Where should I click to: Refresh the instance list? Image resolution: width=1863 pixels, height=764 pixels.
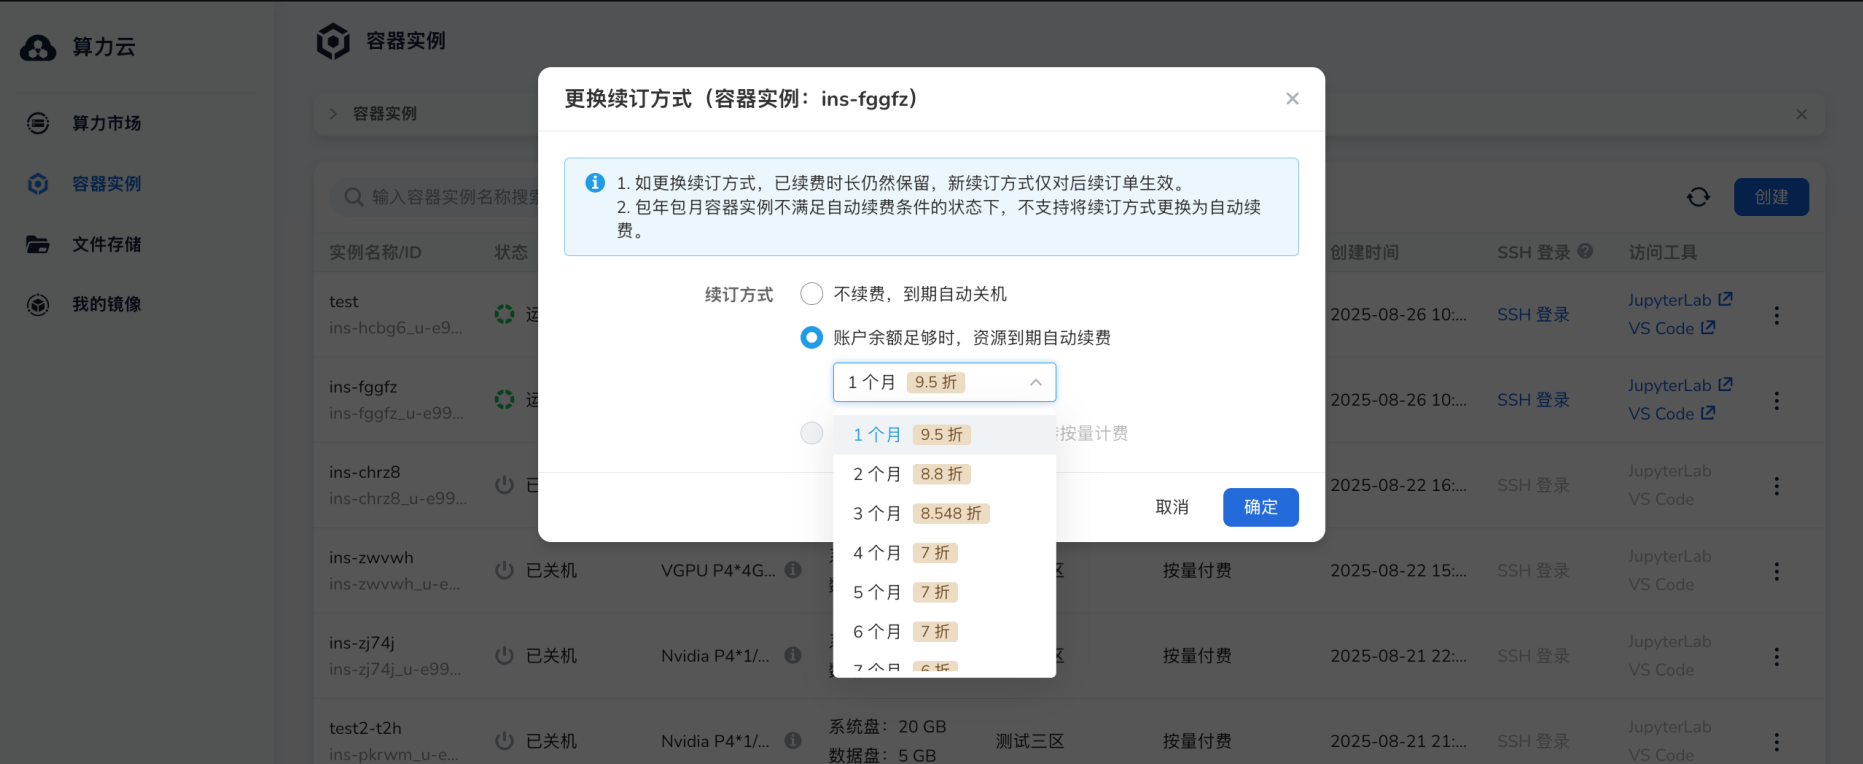point(1698,197)
